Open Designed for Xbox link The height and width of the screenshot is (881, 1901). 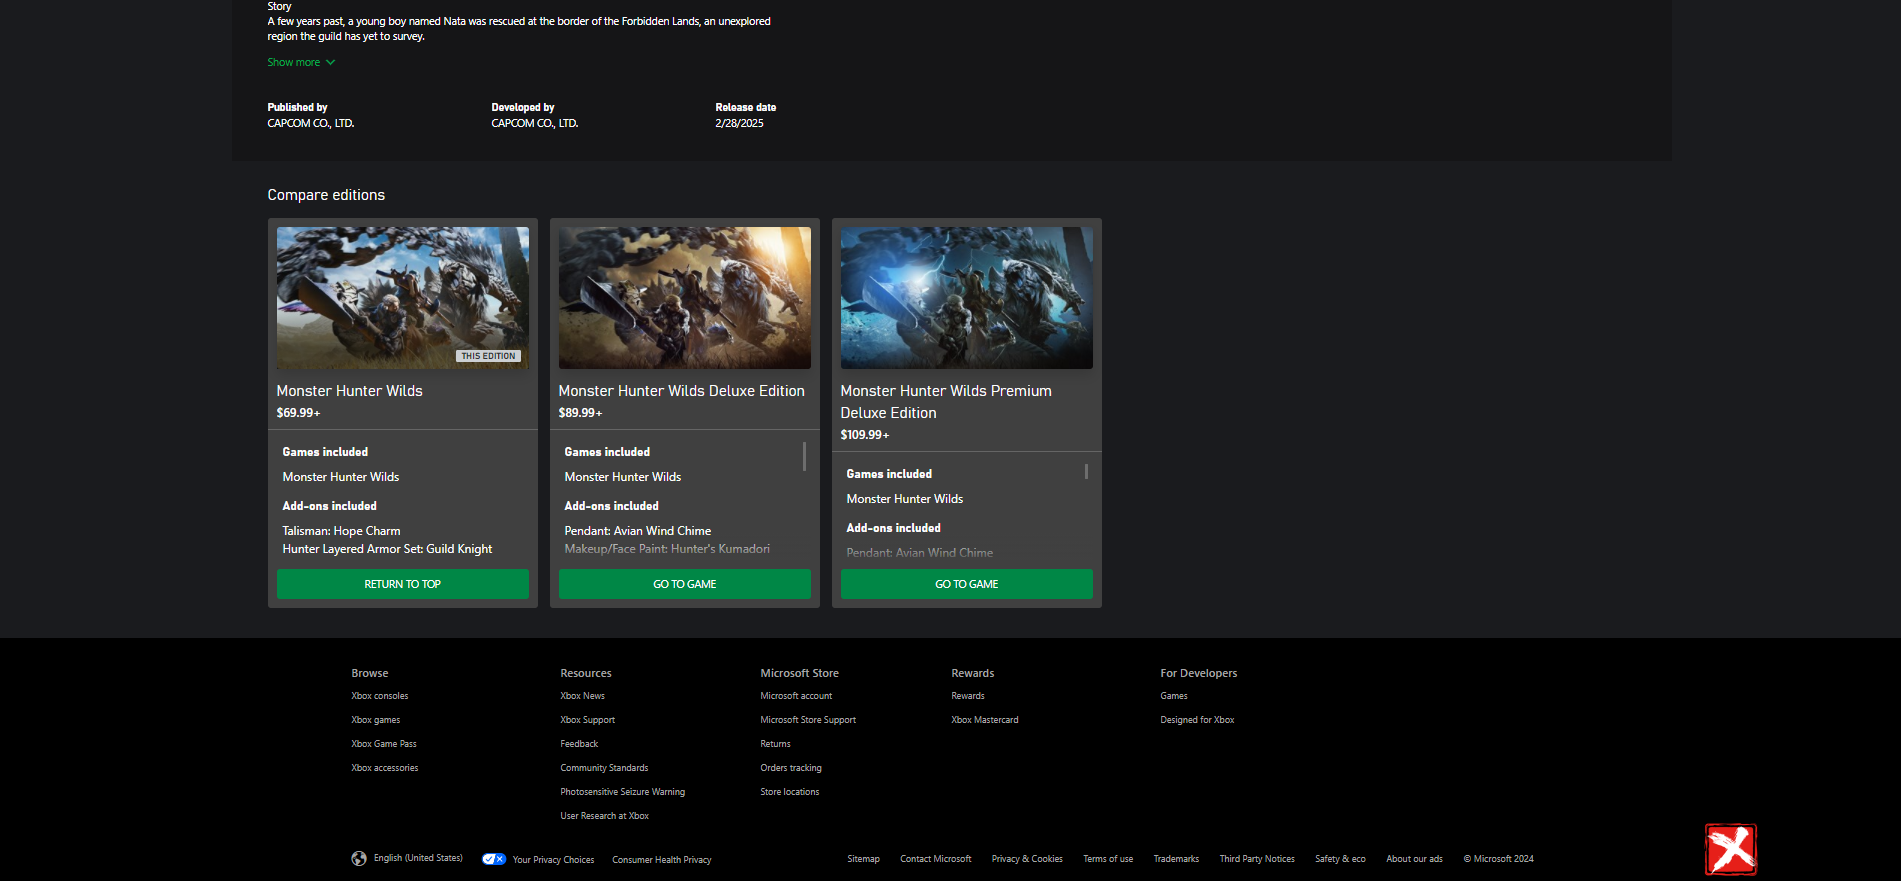click(x=1197, y=720)
